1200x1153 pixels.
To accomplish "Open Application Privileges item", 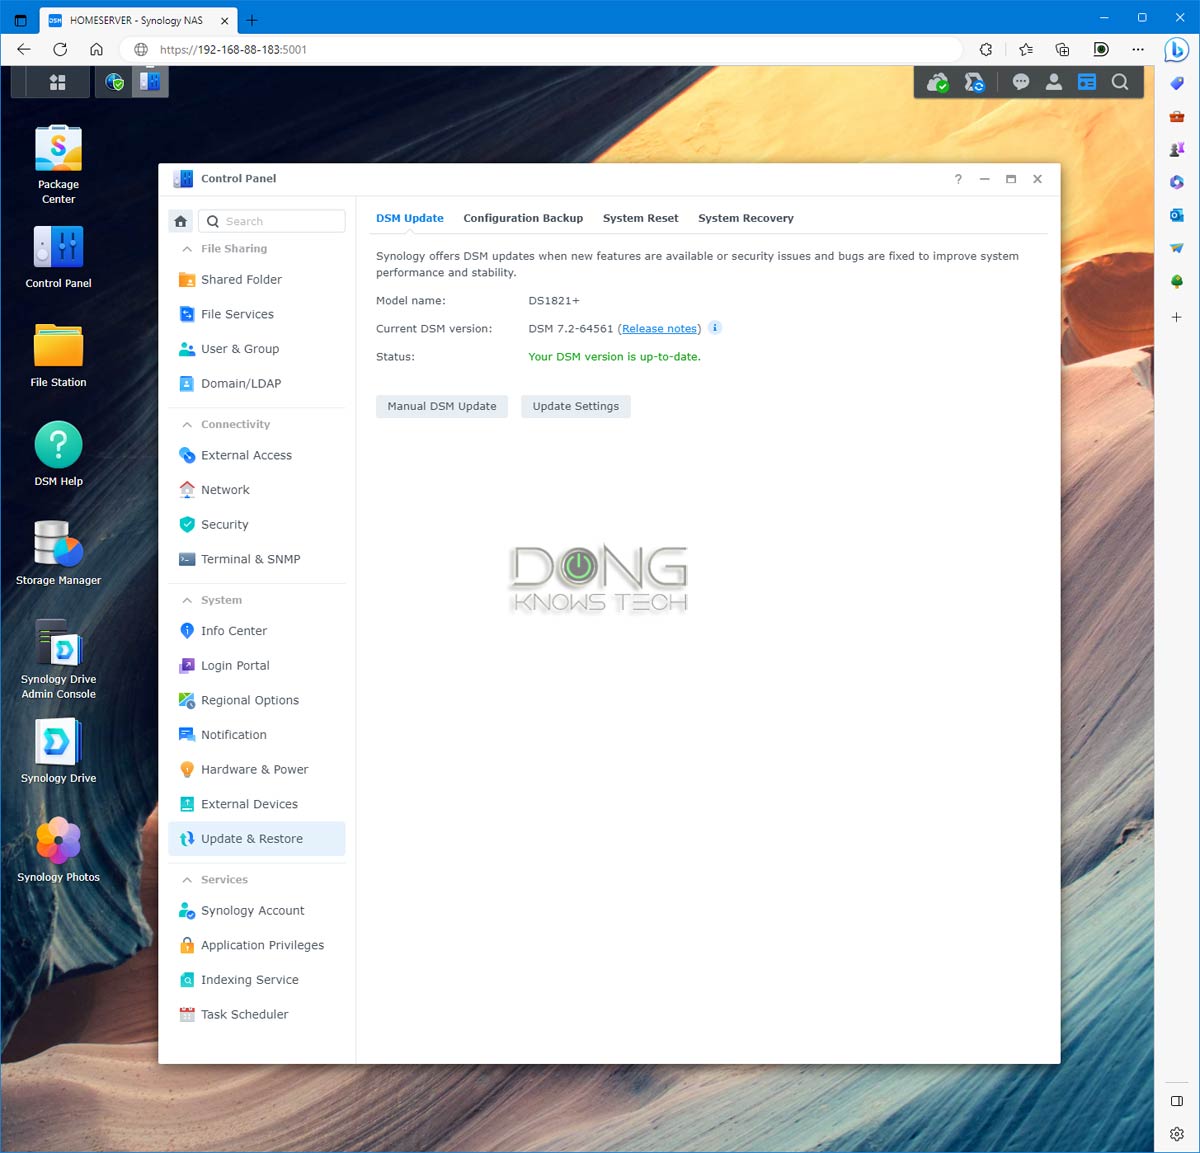I will (x=256, y=945).
